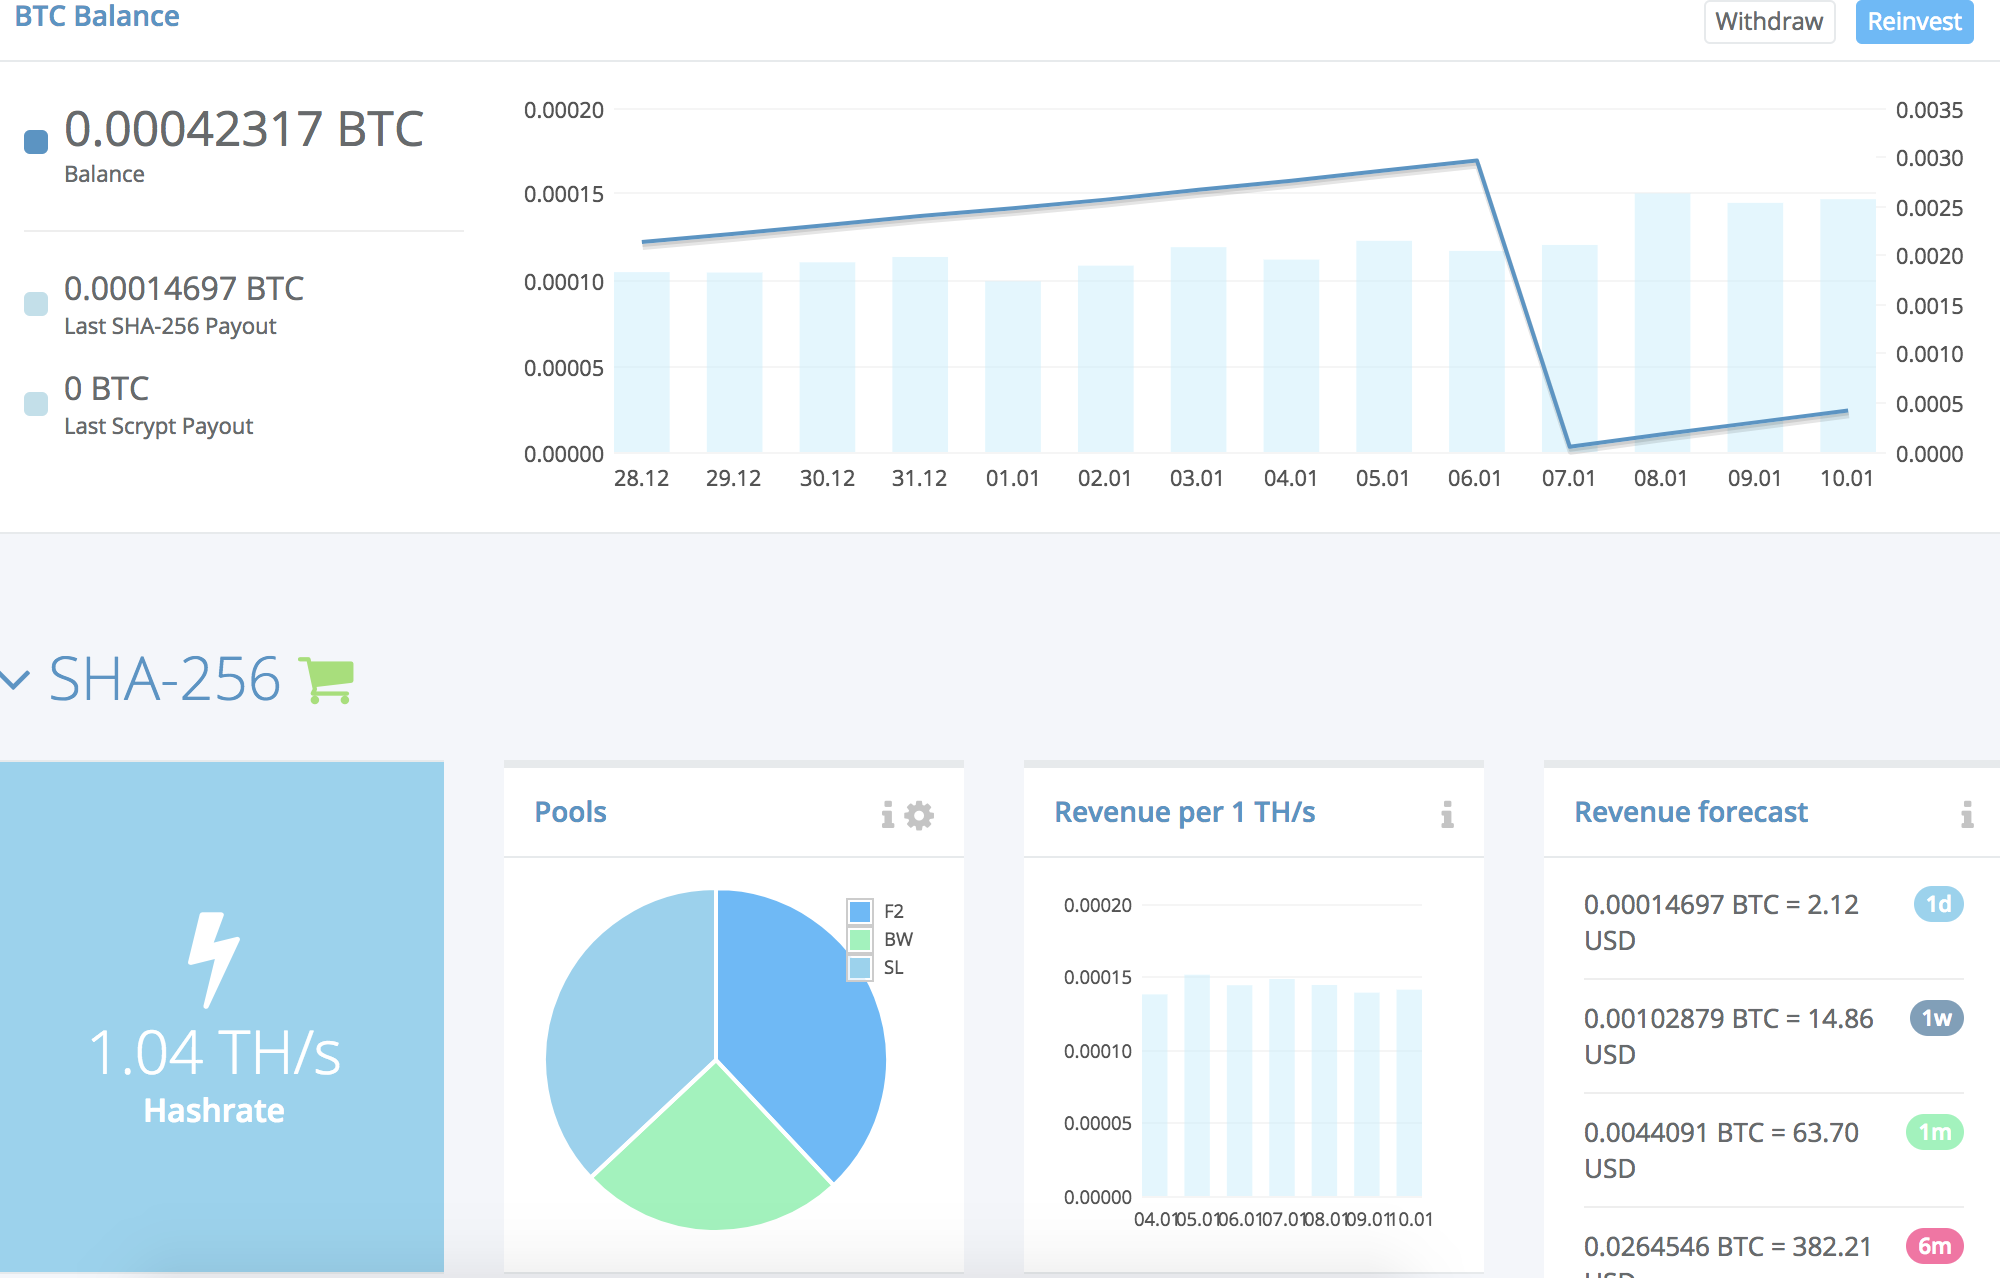Select the 1w forecast badge
The height and width of the screenshot is (1278, 2000).
pos(1936,1018)
